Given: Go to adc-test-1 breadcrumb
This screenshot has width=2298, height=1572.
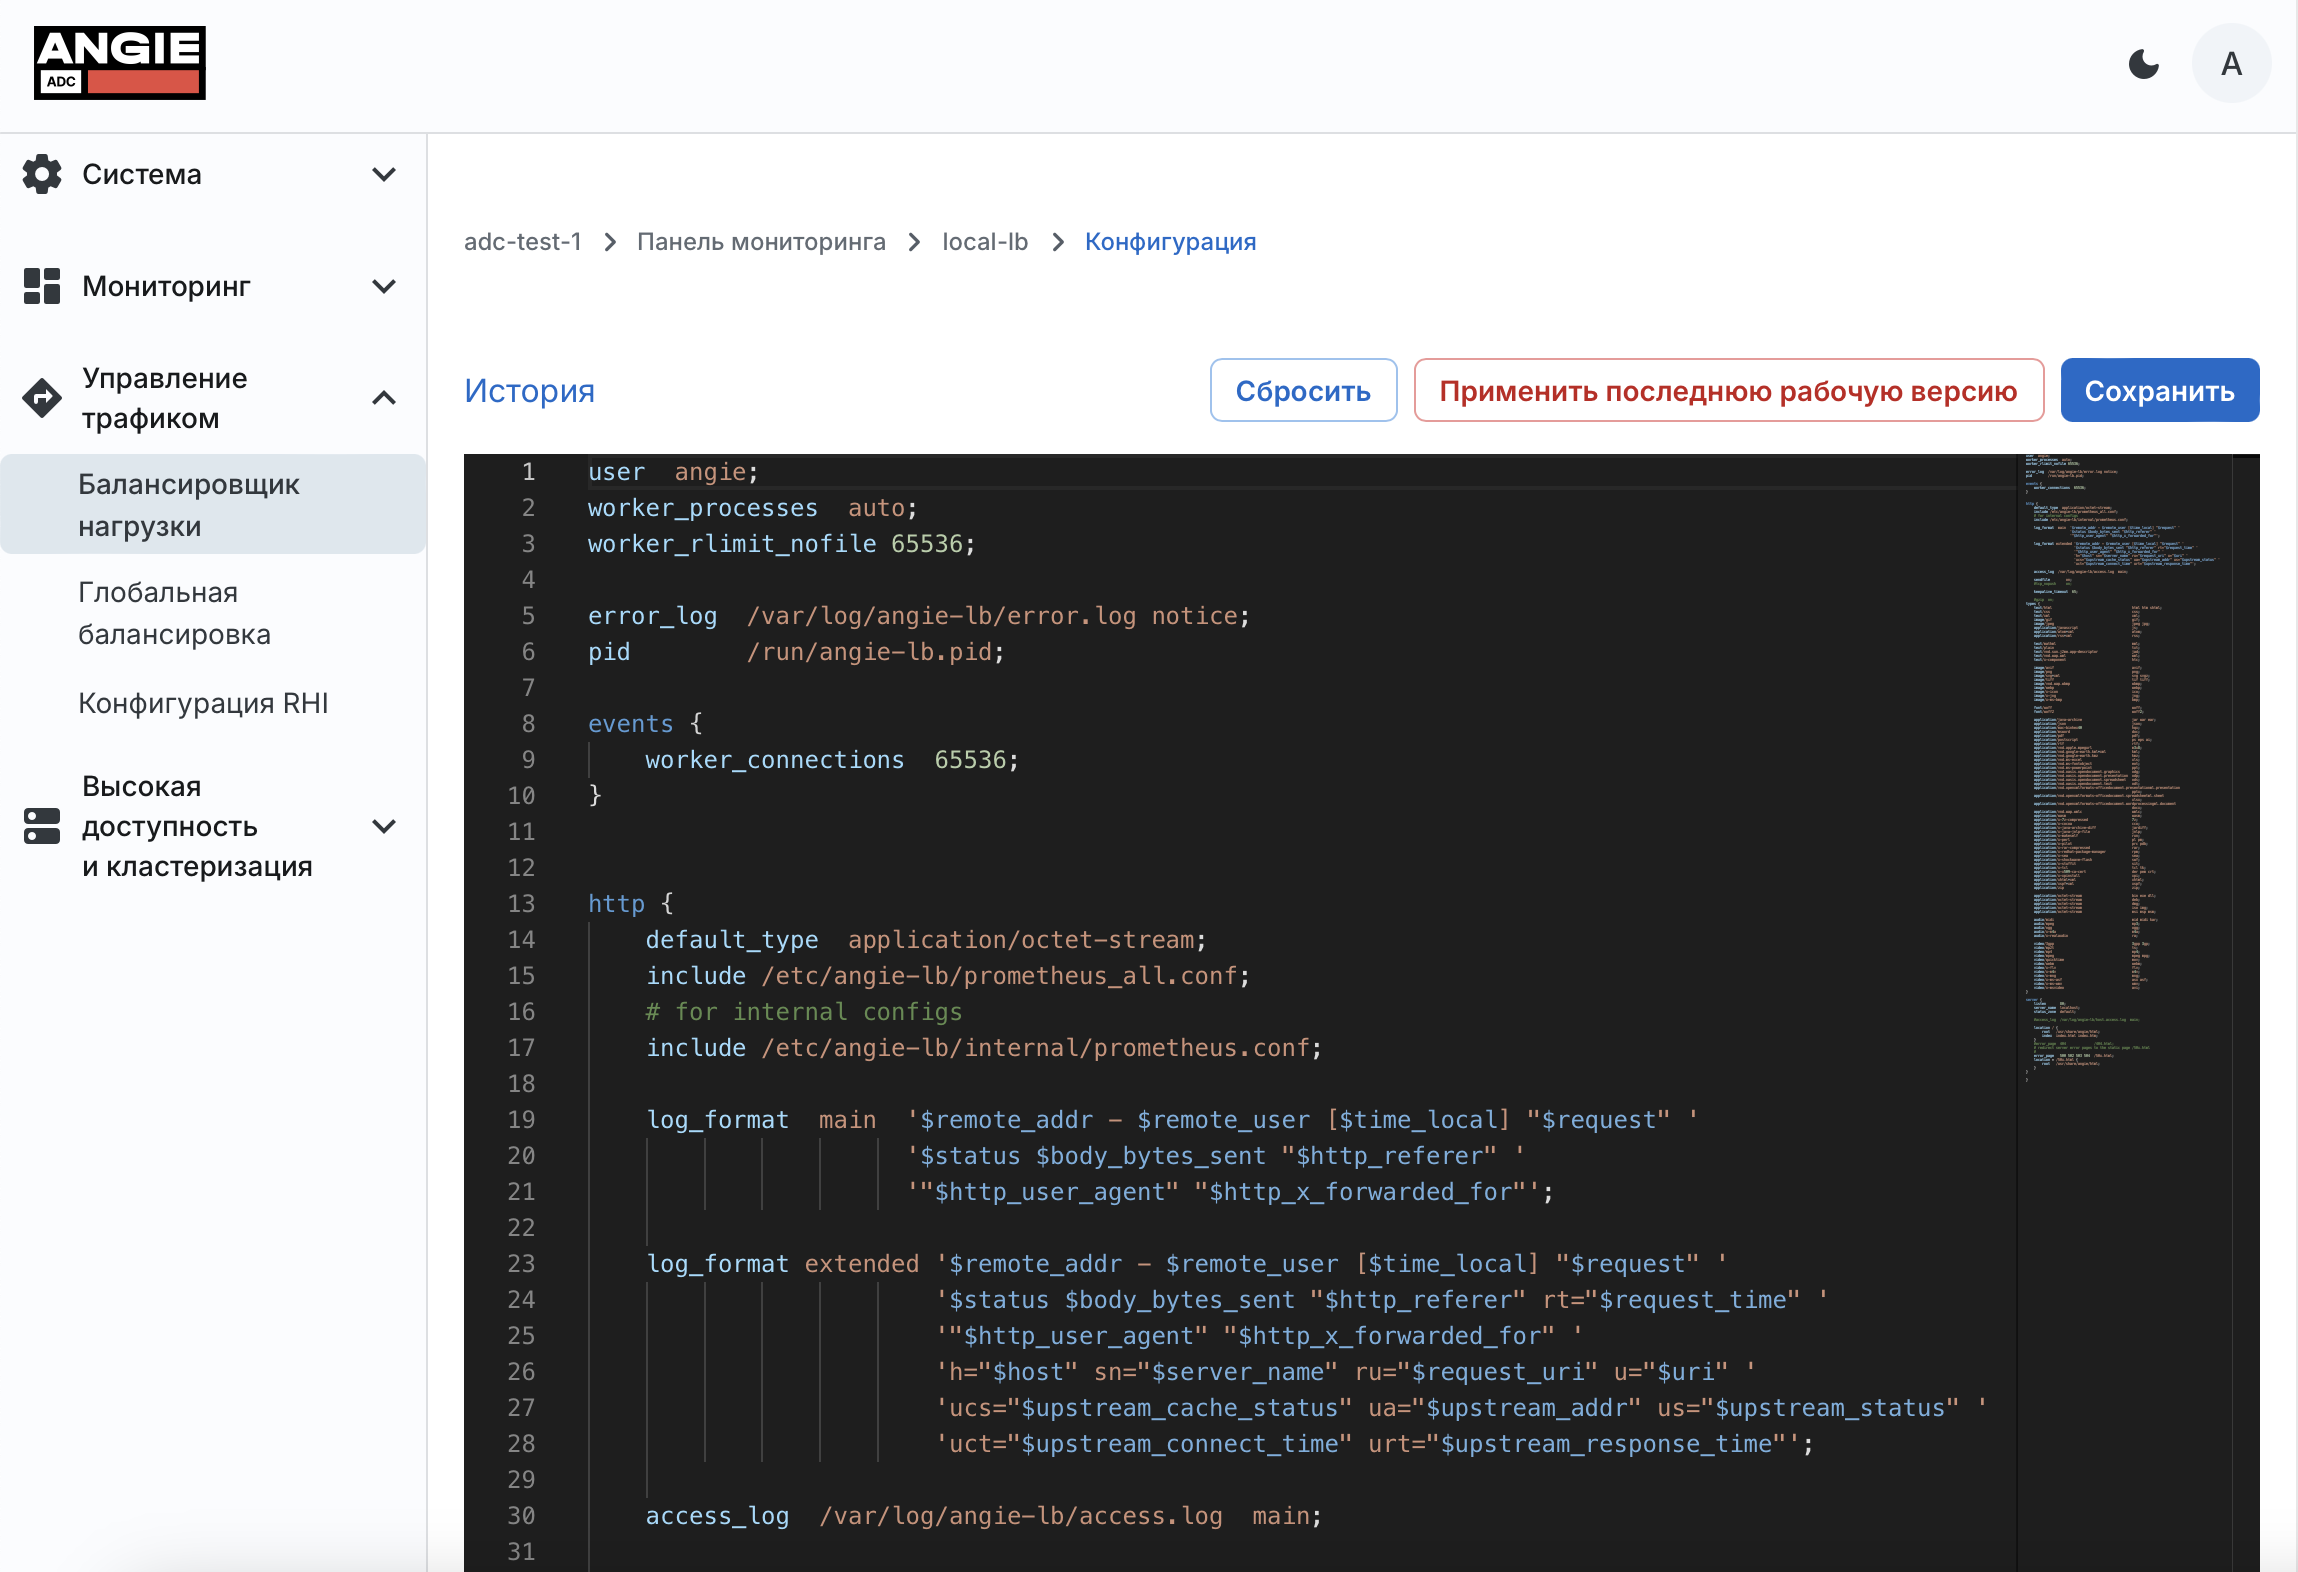Looking at the screenshot, I should pyautogui.click(x=522, y=242).
